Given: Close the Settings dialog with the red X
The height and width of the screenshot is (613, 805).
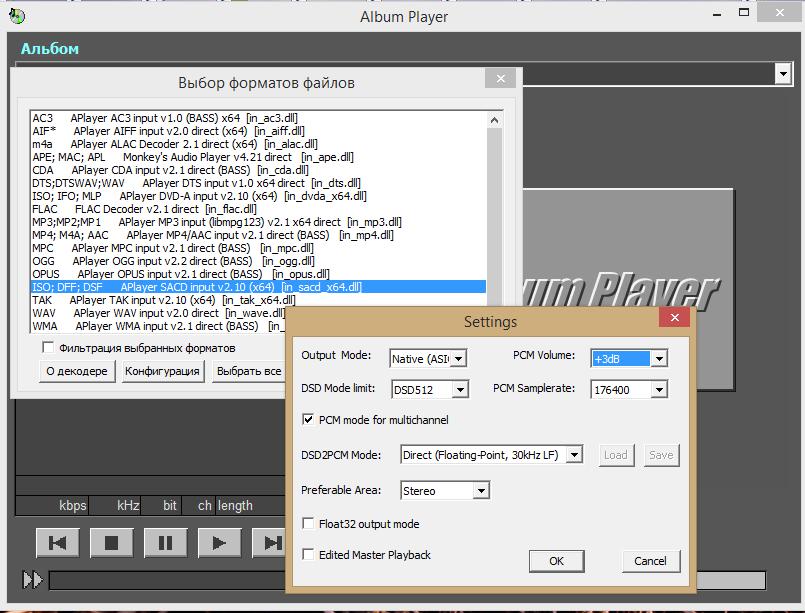Looking at the screenshot, I should tap(674, 319).
